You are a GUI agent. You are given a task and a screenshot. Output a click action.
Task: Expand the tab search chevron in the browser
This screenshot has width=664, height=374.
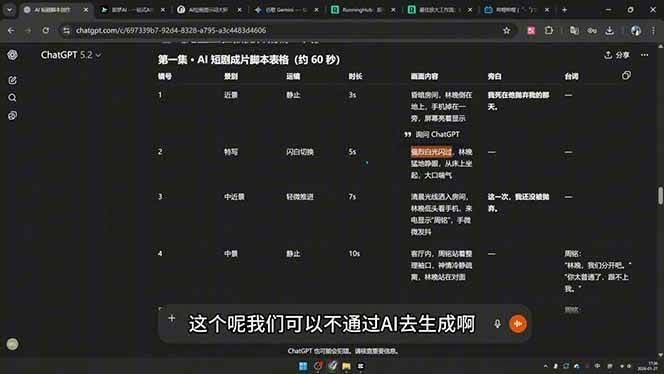pyautogui.click(x=9, y=9)
